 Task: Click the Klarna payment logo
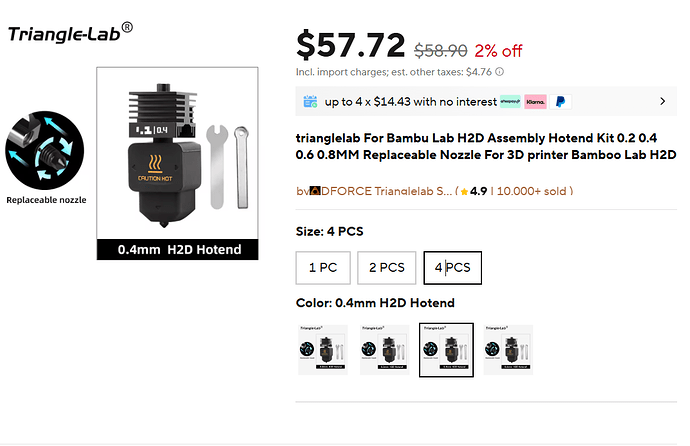[535, 102]
